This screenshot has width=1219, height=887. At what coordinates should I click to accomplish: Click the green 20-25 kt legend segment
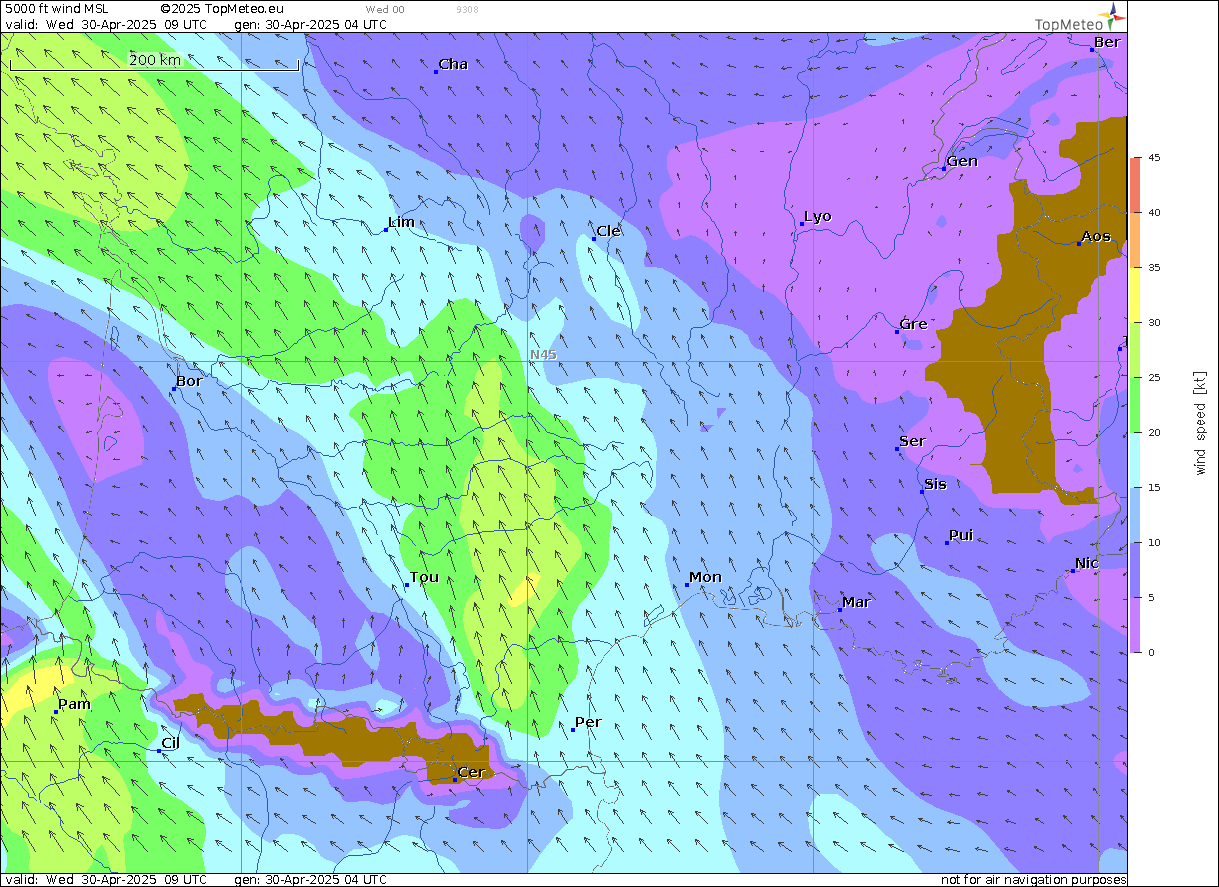click(x=1136, y=405)
